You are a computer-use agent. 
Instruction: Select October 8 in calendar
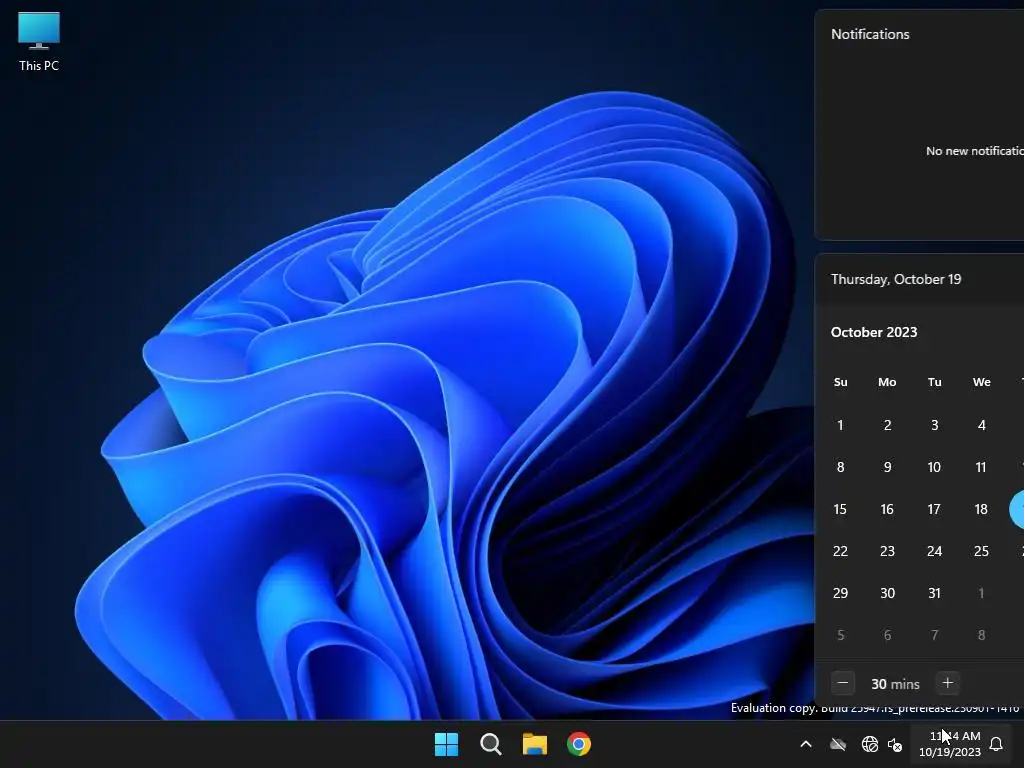tap(840, 467)
